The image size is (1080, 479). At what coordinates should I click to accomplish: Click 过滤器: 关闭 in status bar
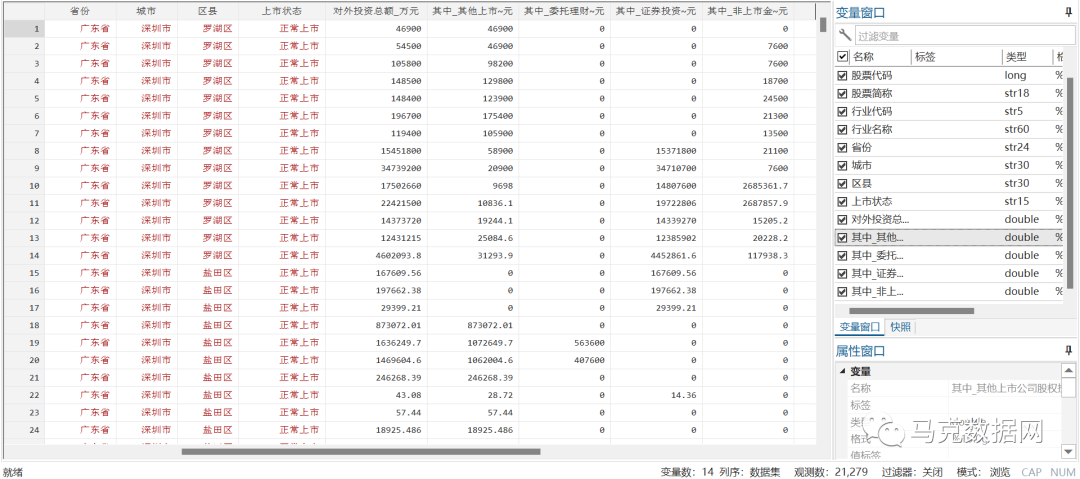point(912,472)
